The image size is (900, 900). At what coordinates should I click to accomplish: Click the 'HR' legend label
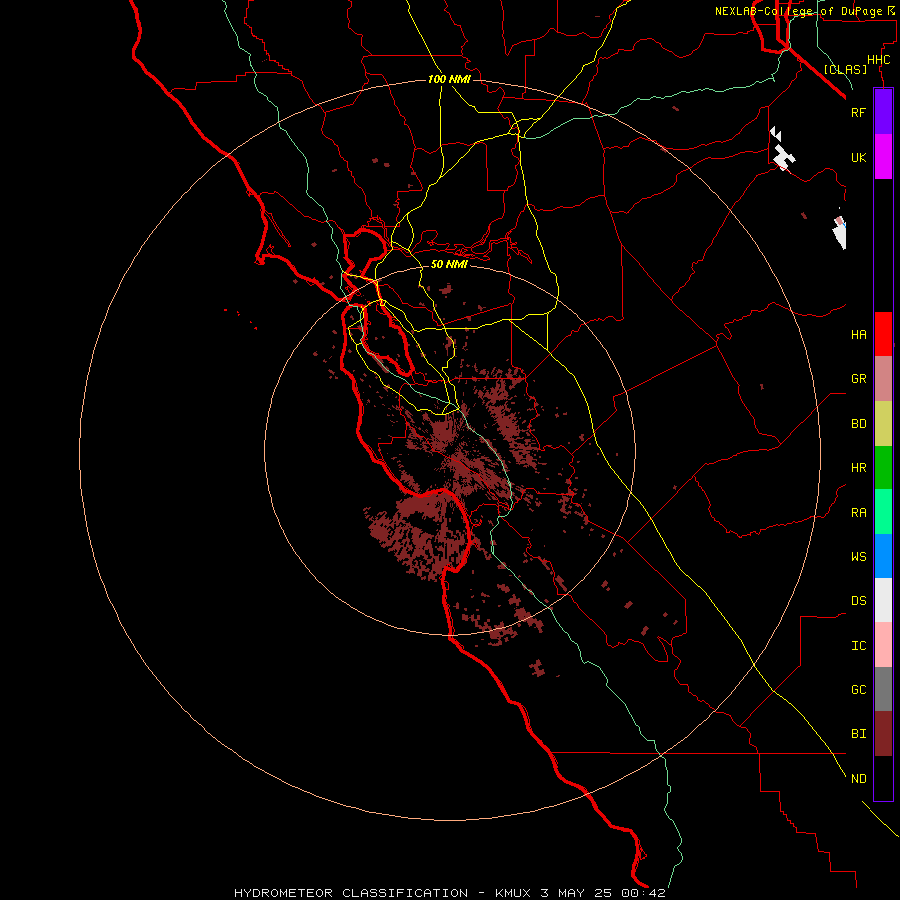pos(858,468)
